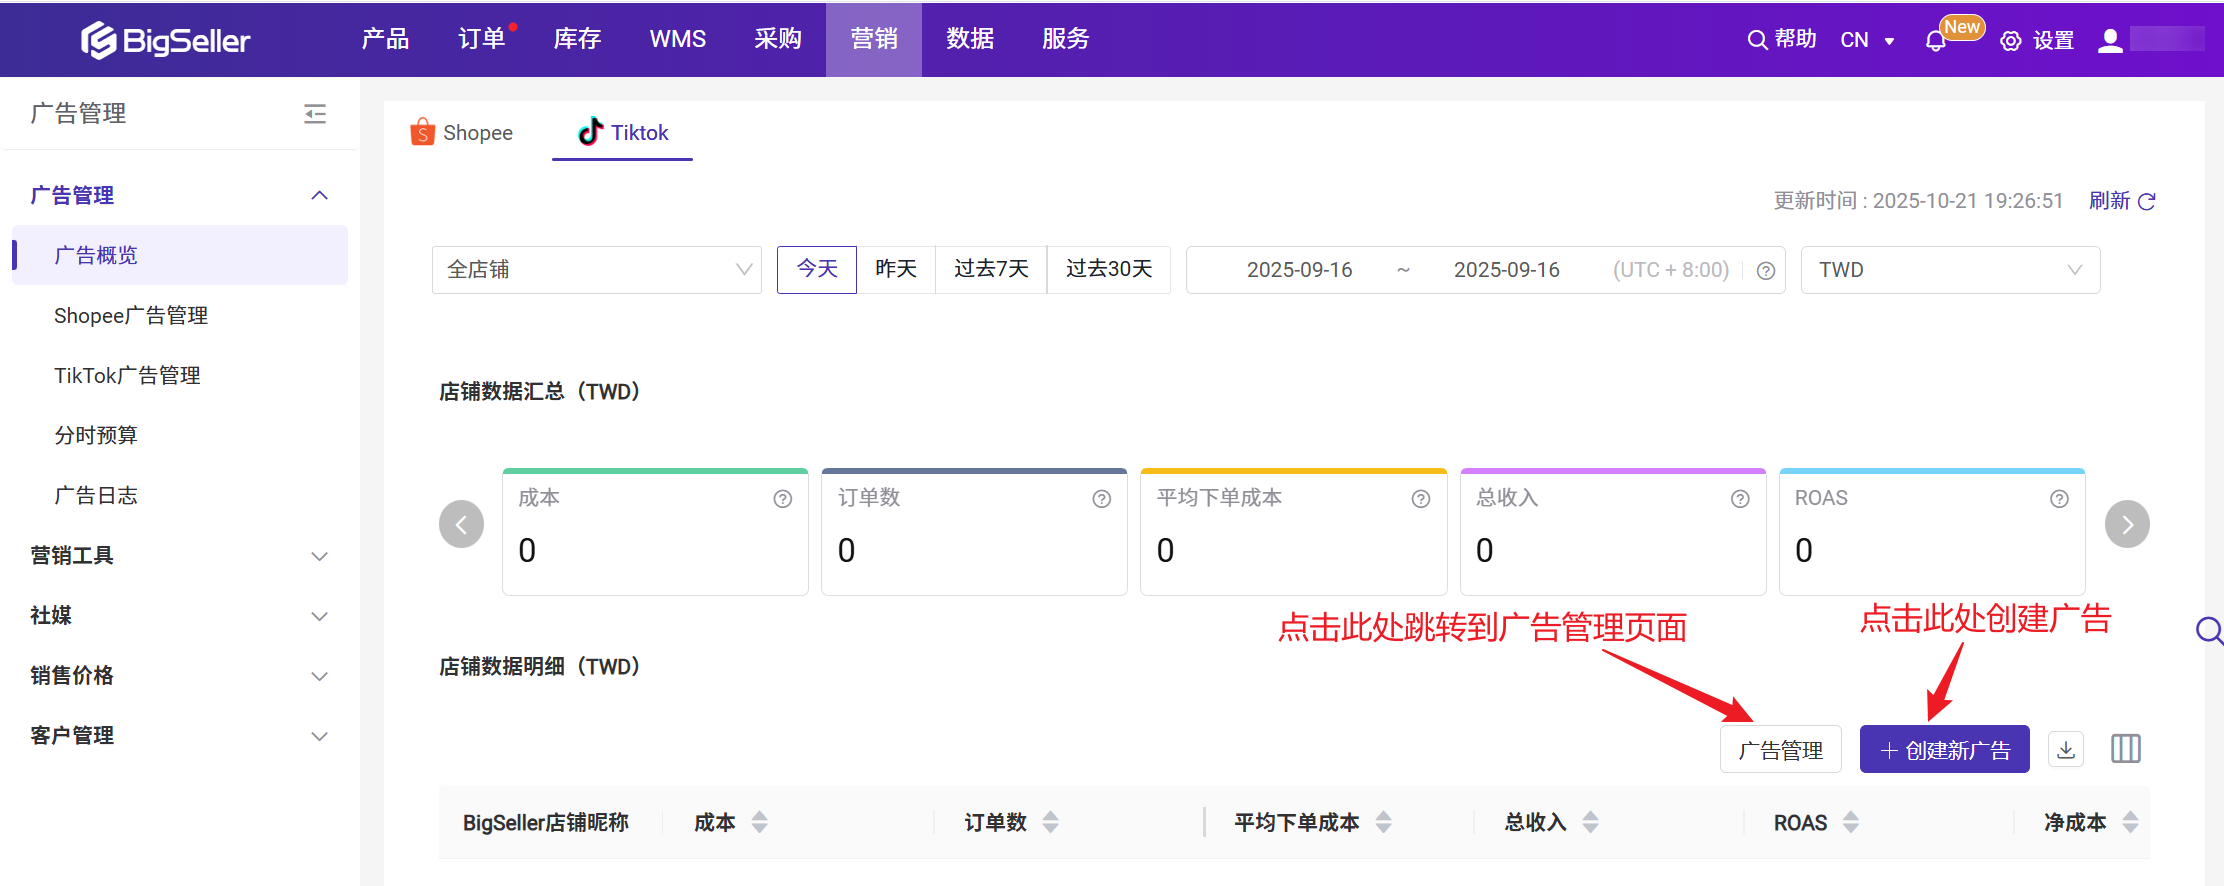This screenshot has height=886, width=2224.
Task: Open the 全店铺 store dropdown
Action: click(596, 270)
